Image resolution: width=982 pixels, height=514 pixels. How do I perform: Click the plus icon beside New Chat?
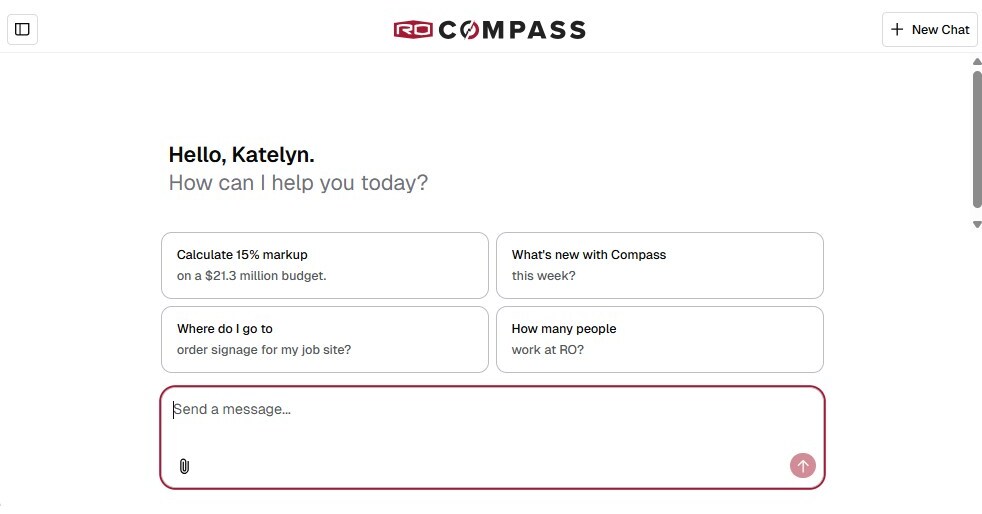pos(897,30)
